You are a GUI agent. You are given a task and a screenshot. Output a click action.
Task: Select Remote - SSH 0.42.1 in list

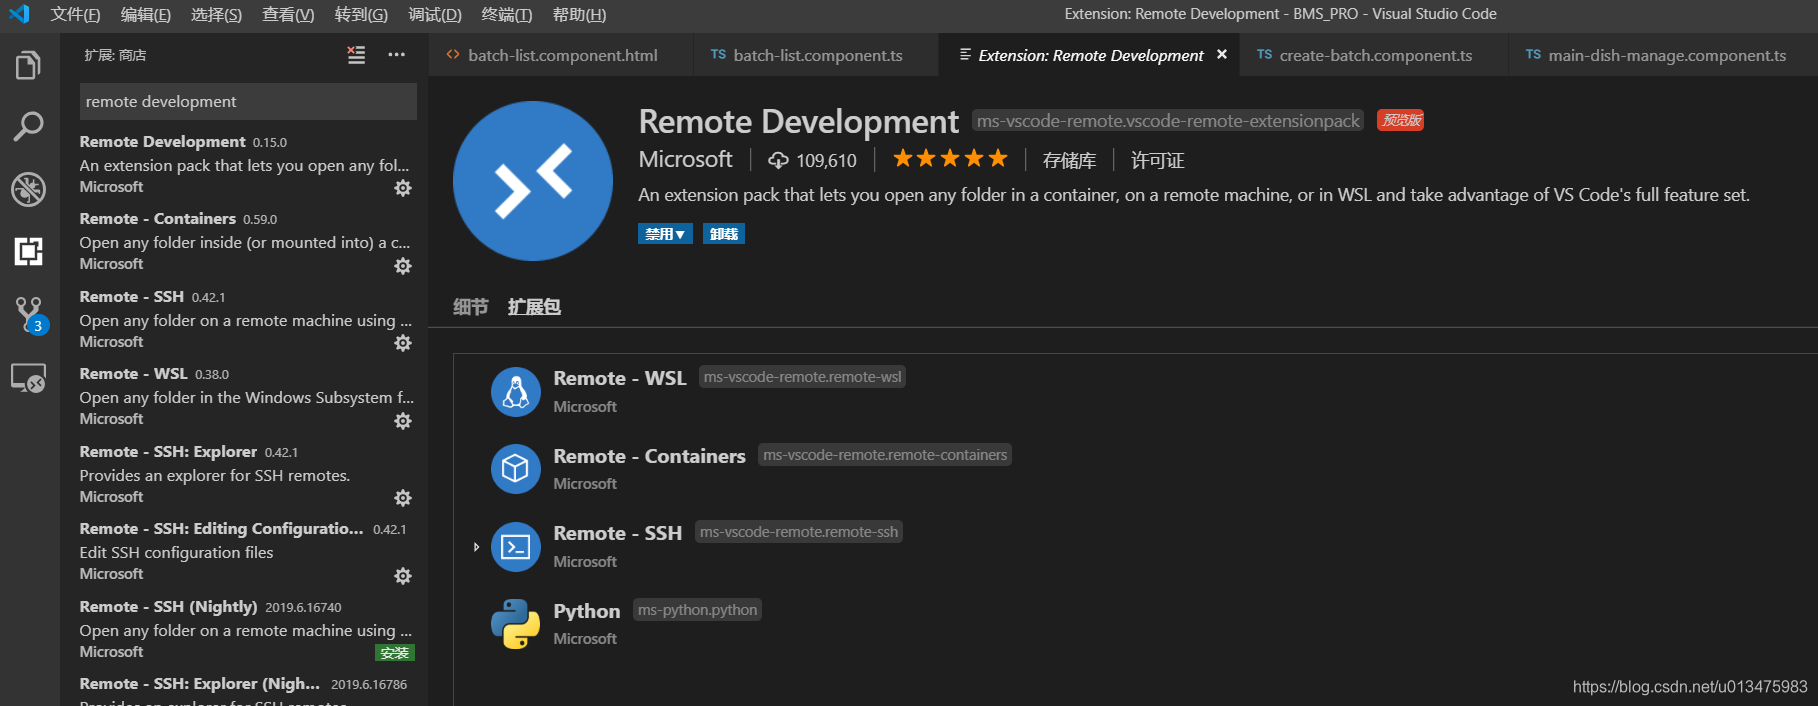[x=245, y=319]
